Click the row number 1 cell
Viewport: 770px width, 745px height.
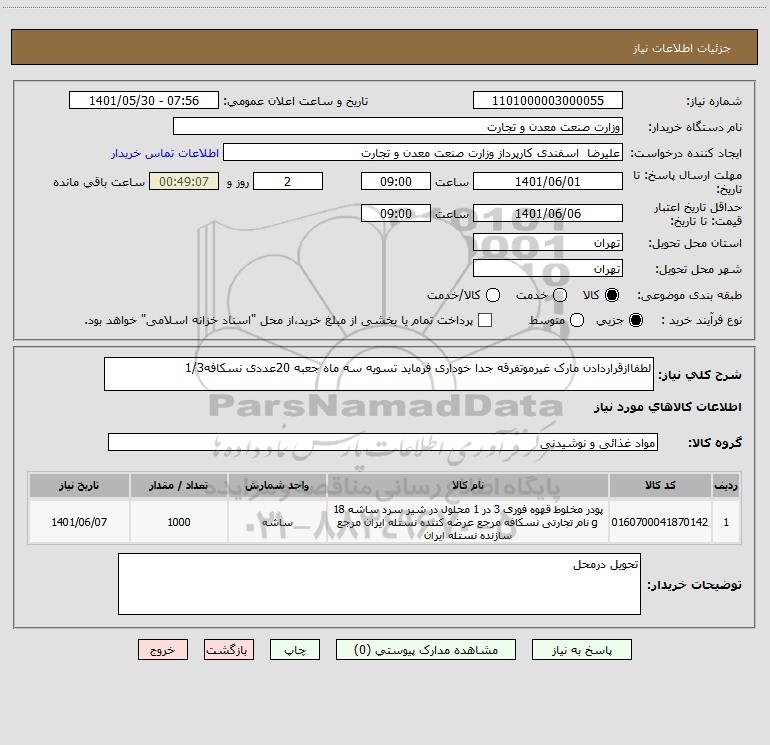click(726, 522)
